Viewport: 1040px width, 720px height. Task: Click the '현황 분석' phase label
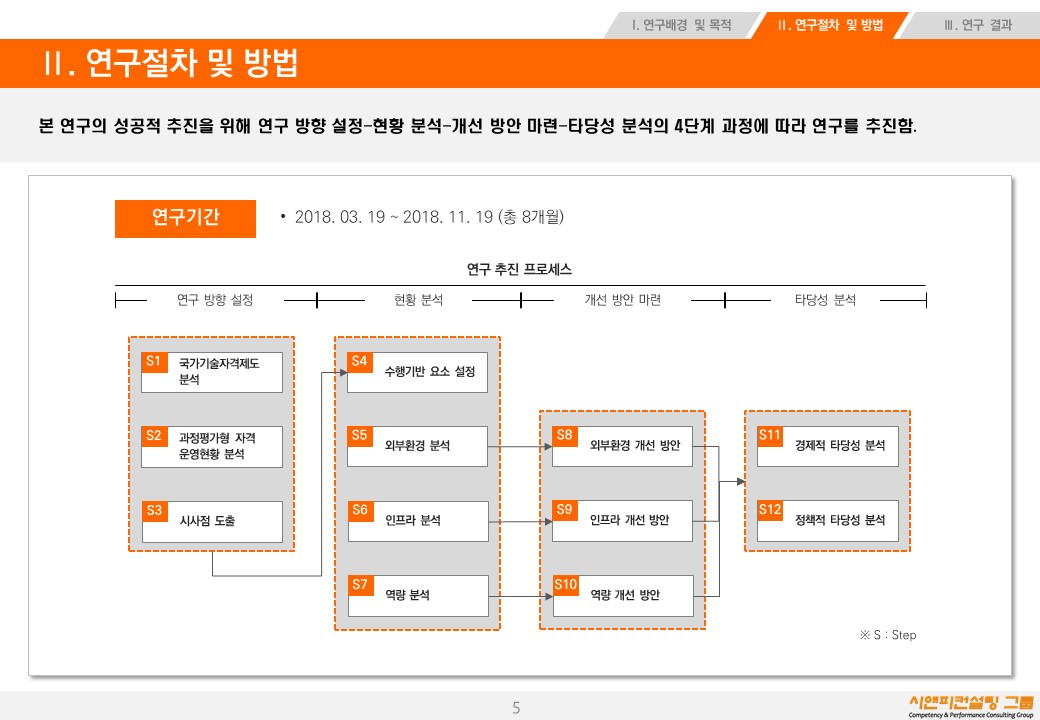[419, 300]
